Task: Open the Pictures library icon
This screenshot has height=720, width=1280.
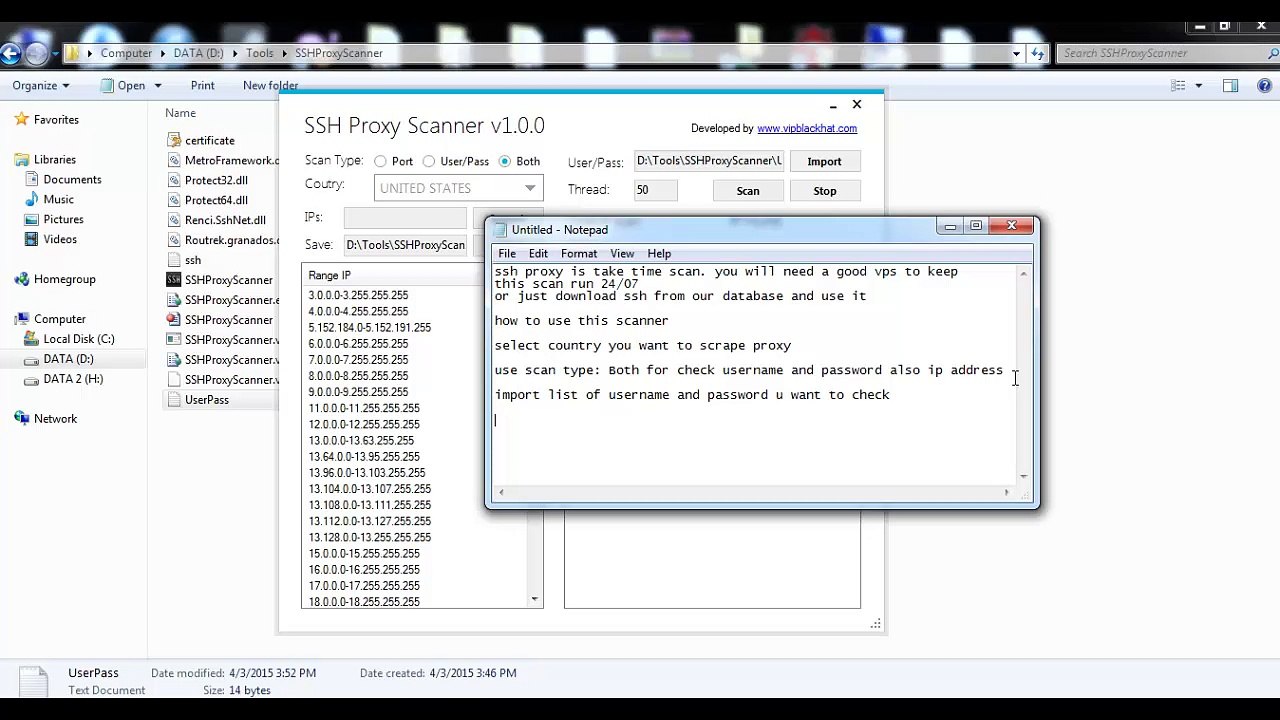Action: point(33,220)
